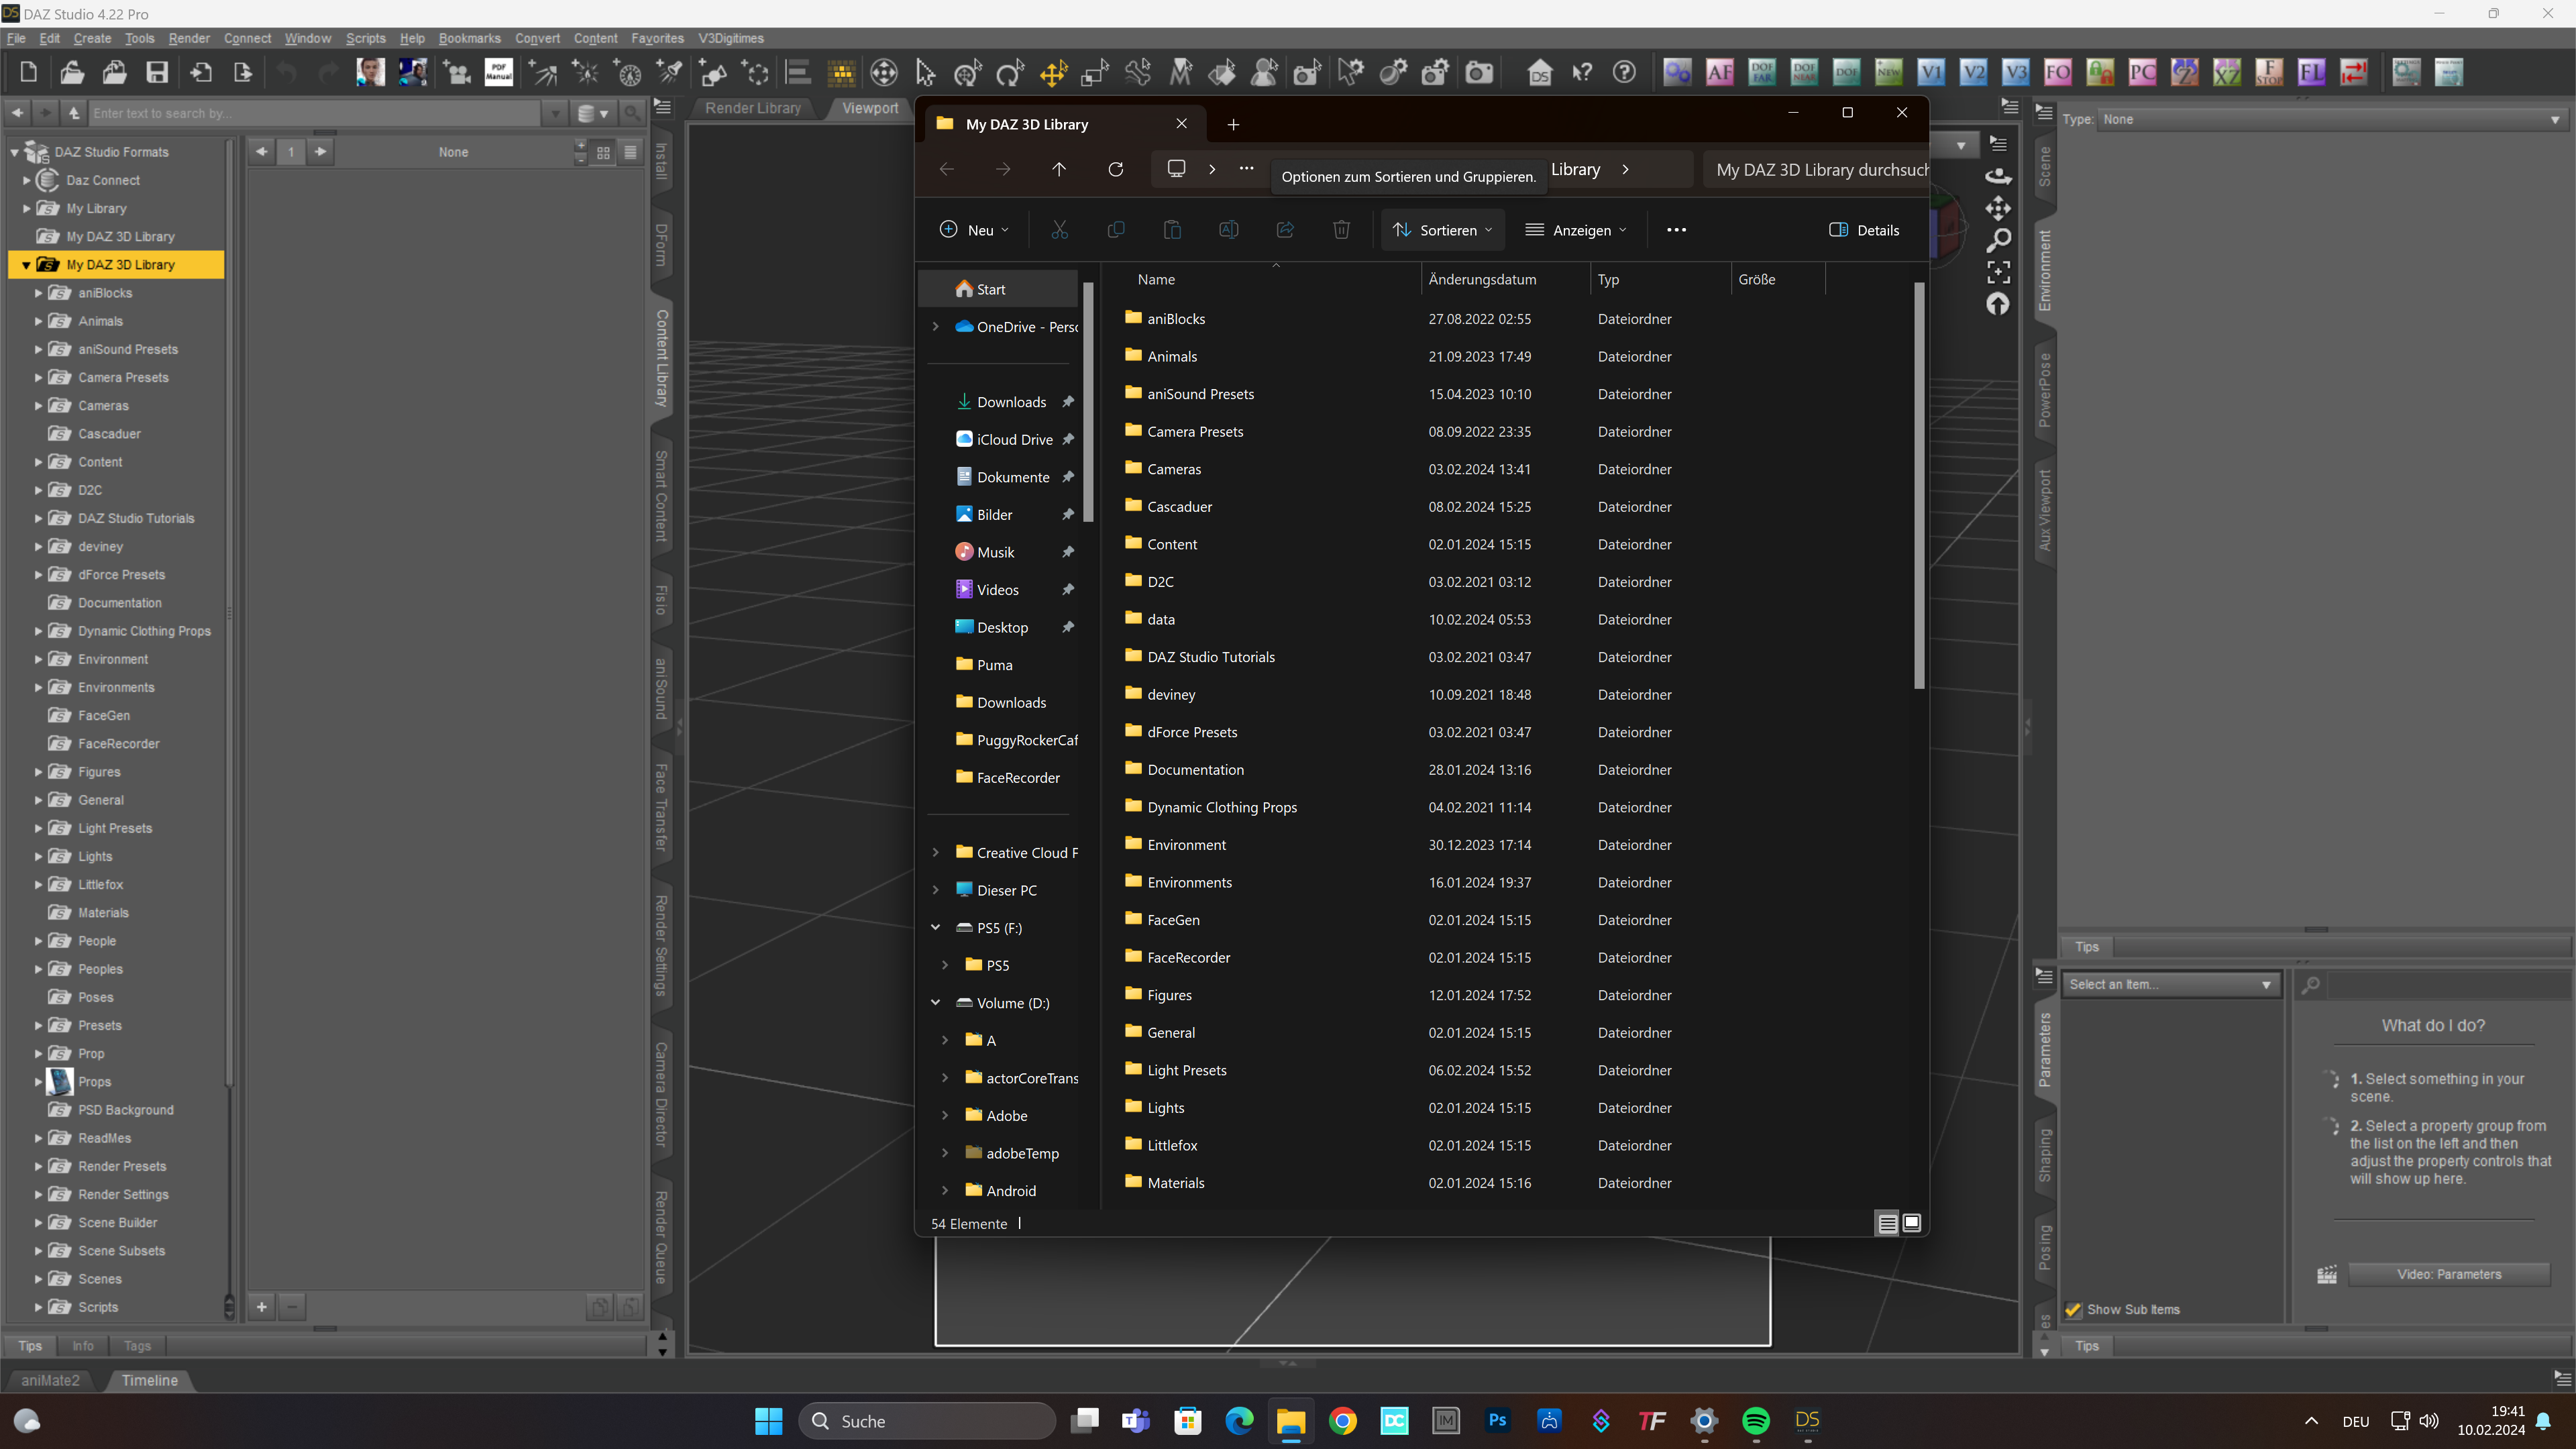The width and height of the screenshot is (2576, 1449).
Task: Click the DAZ Studio taskbar icon
Action: point(1807,1420)
